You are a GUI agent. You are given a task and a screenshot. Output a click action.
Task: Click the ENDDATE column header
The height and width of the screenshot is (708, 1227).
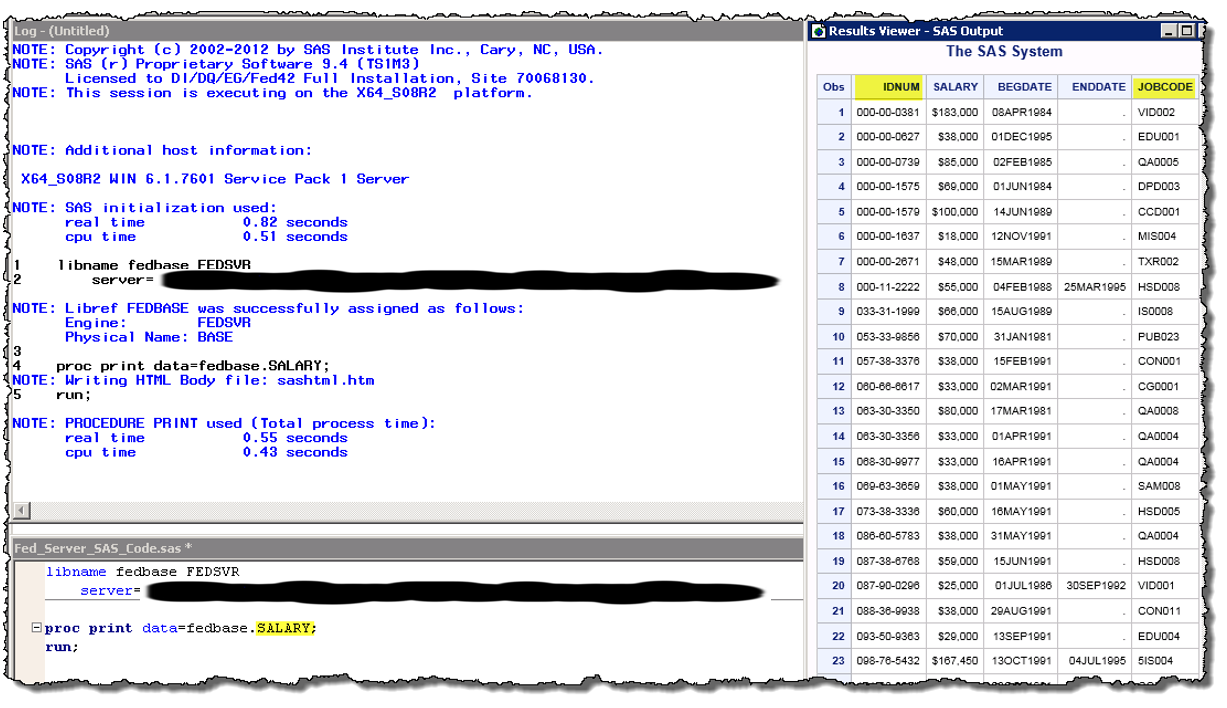pos(1097,87)
